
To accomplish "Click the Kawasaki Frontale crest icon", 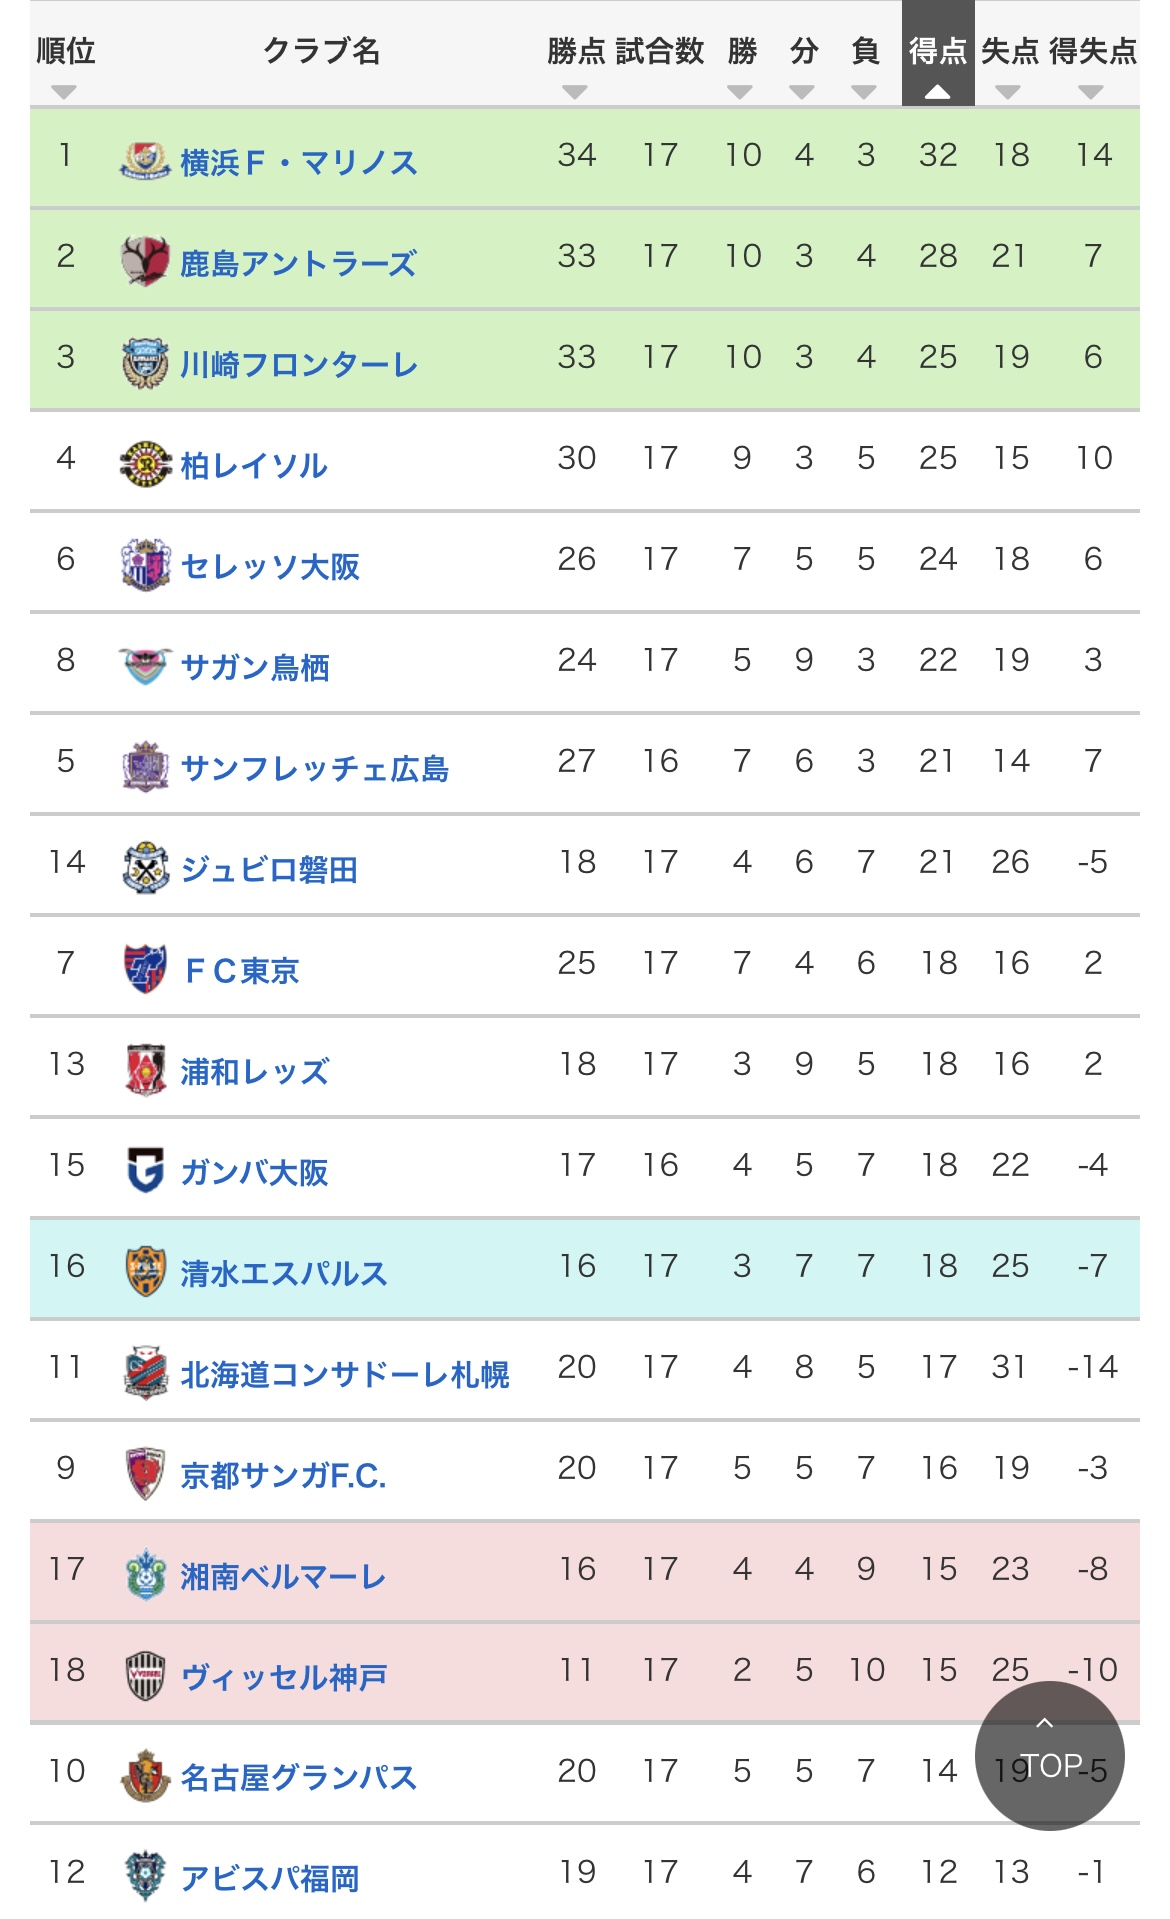I will click(x=145, y=362).
